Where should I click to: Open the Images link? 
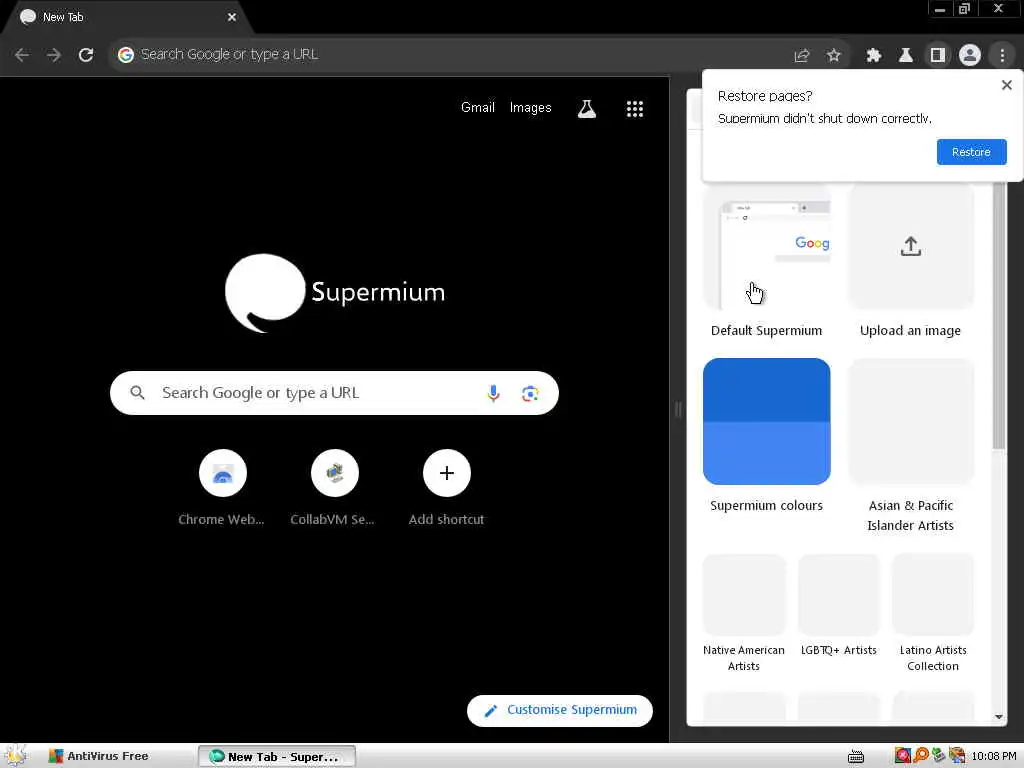point(530,108)
